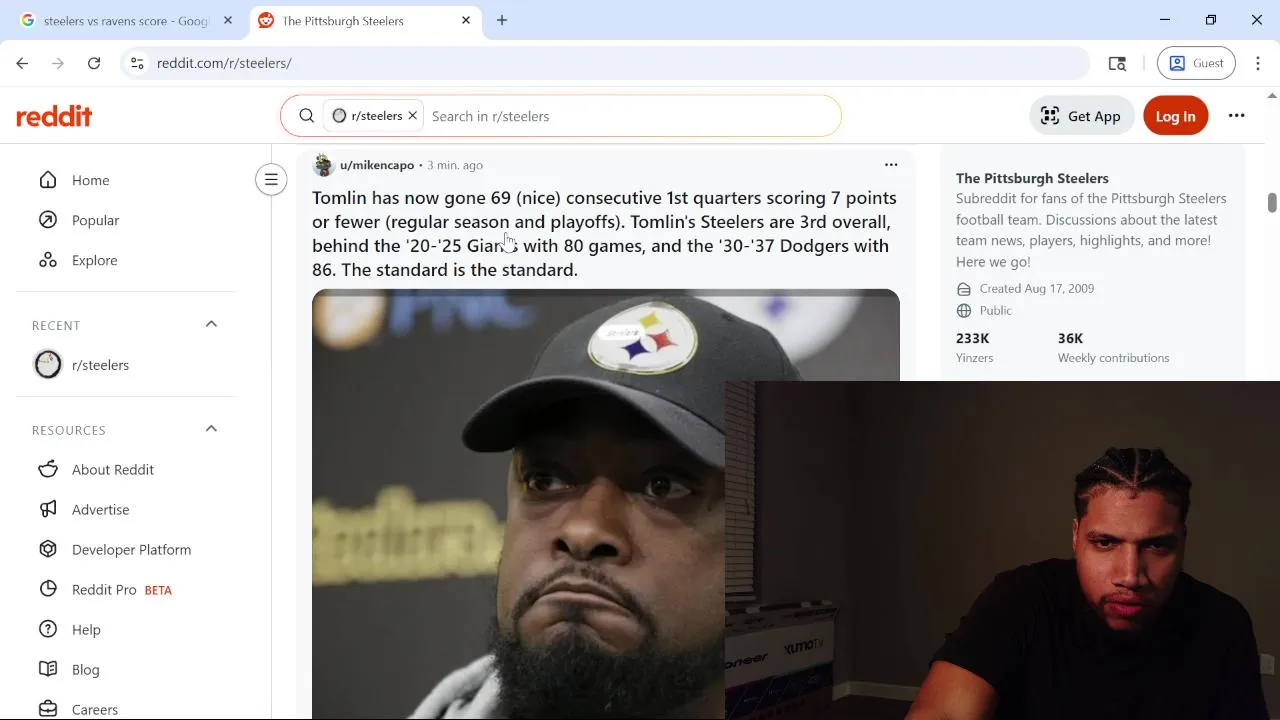Go to Popular feed
1280x720 pixels.
[x=95, y=220]
